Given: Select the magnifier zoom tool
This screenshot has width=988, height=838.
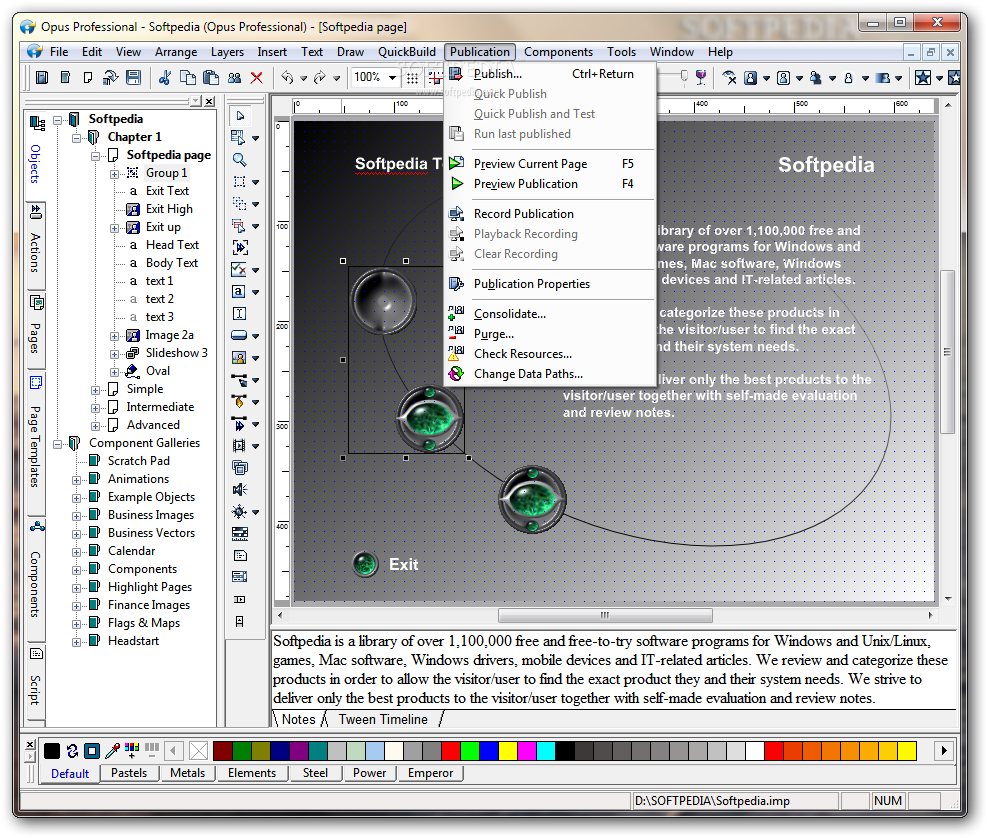Looking at the screenshot, I should pyautogui.click(x=239, y=159).
